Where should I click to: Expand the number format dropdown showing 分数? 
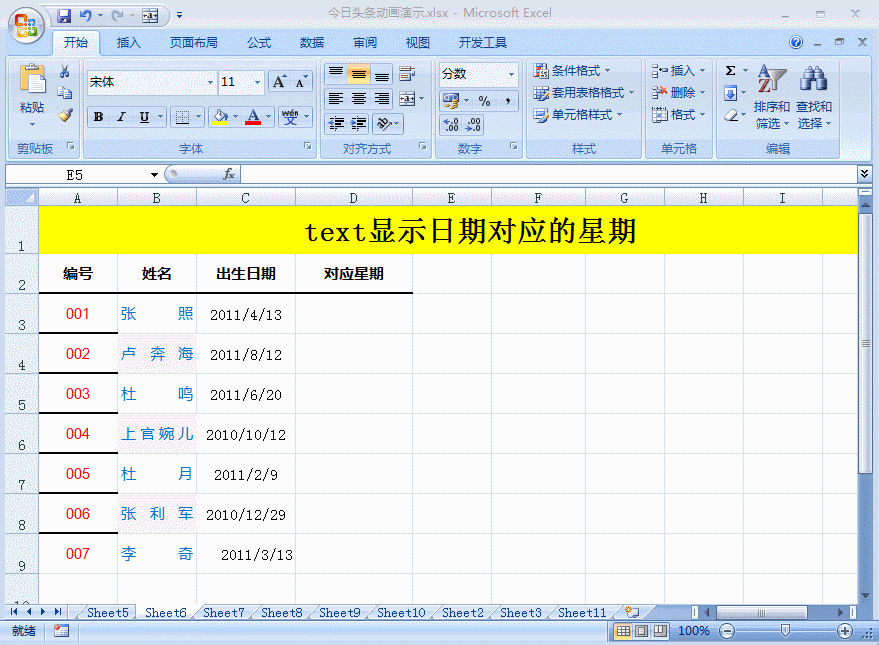click(511, 74)
